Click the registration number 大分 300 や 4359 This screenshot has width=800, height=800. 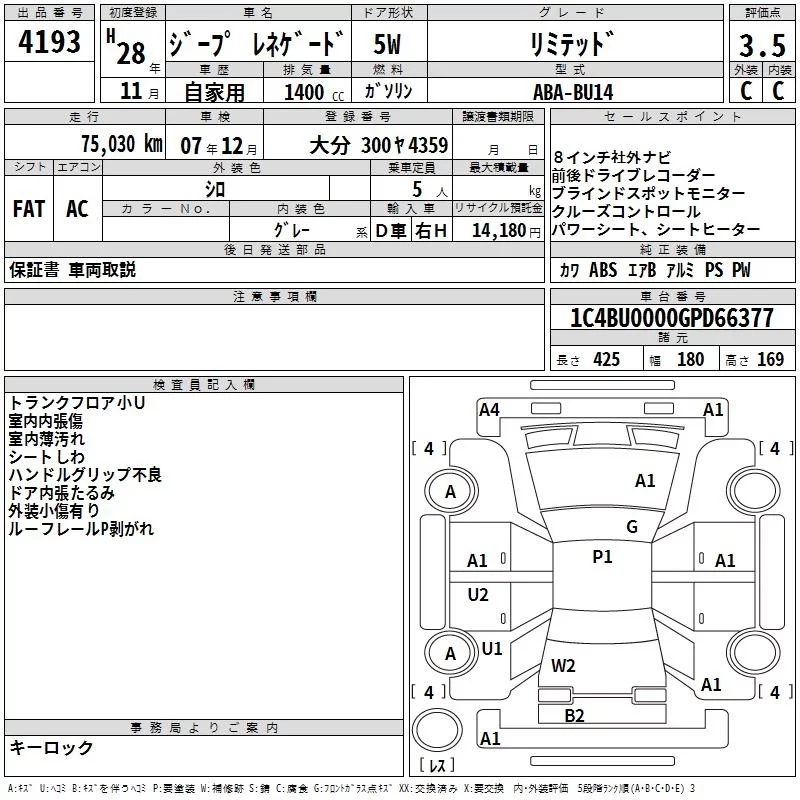tap(379, 145)
